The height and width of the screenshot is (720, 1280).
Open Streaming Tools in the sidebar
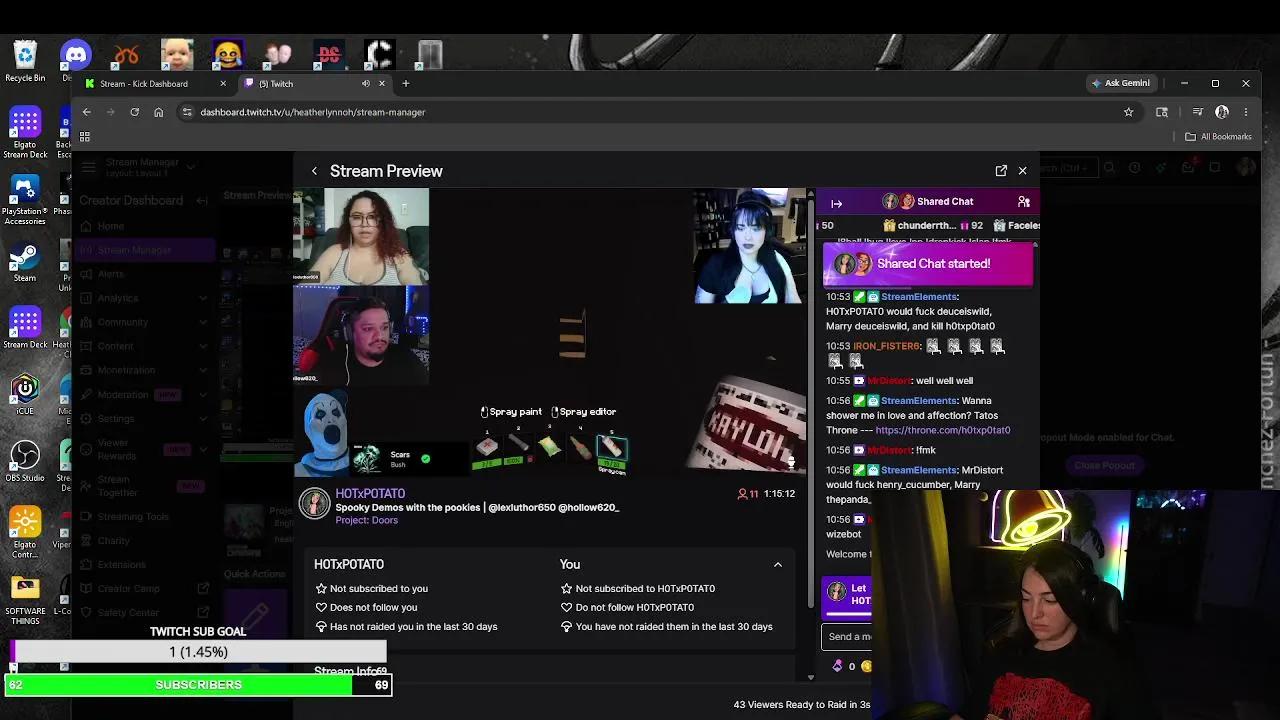click(134, 517)
